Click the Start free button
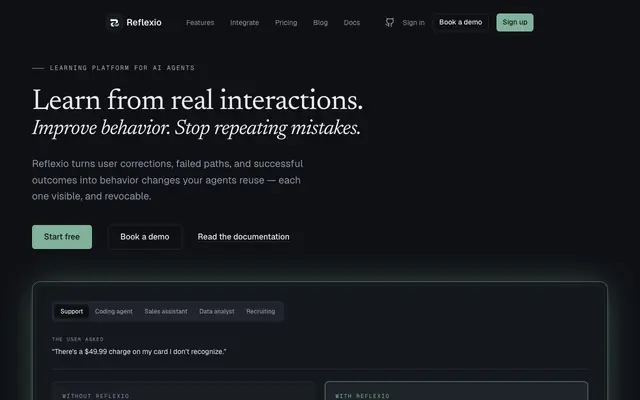The height and width of the screenshot is (400, 640). [x=62, y=237]
